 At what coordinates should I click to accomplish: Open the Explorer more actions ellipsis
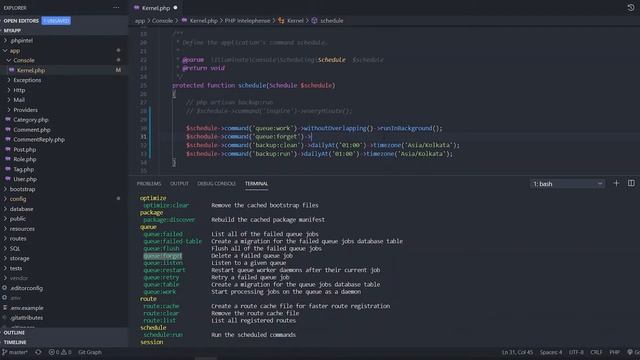[116, 7]
